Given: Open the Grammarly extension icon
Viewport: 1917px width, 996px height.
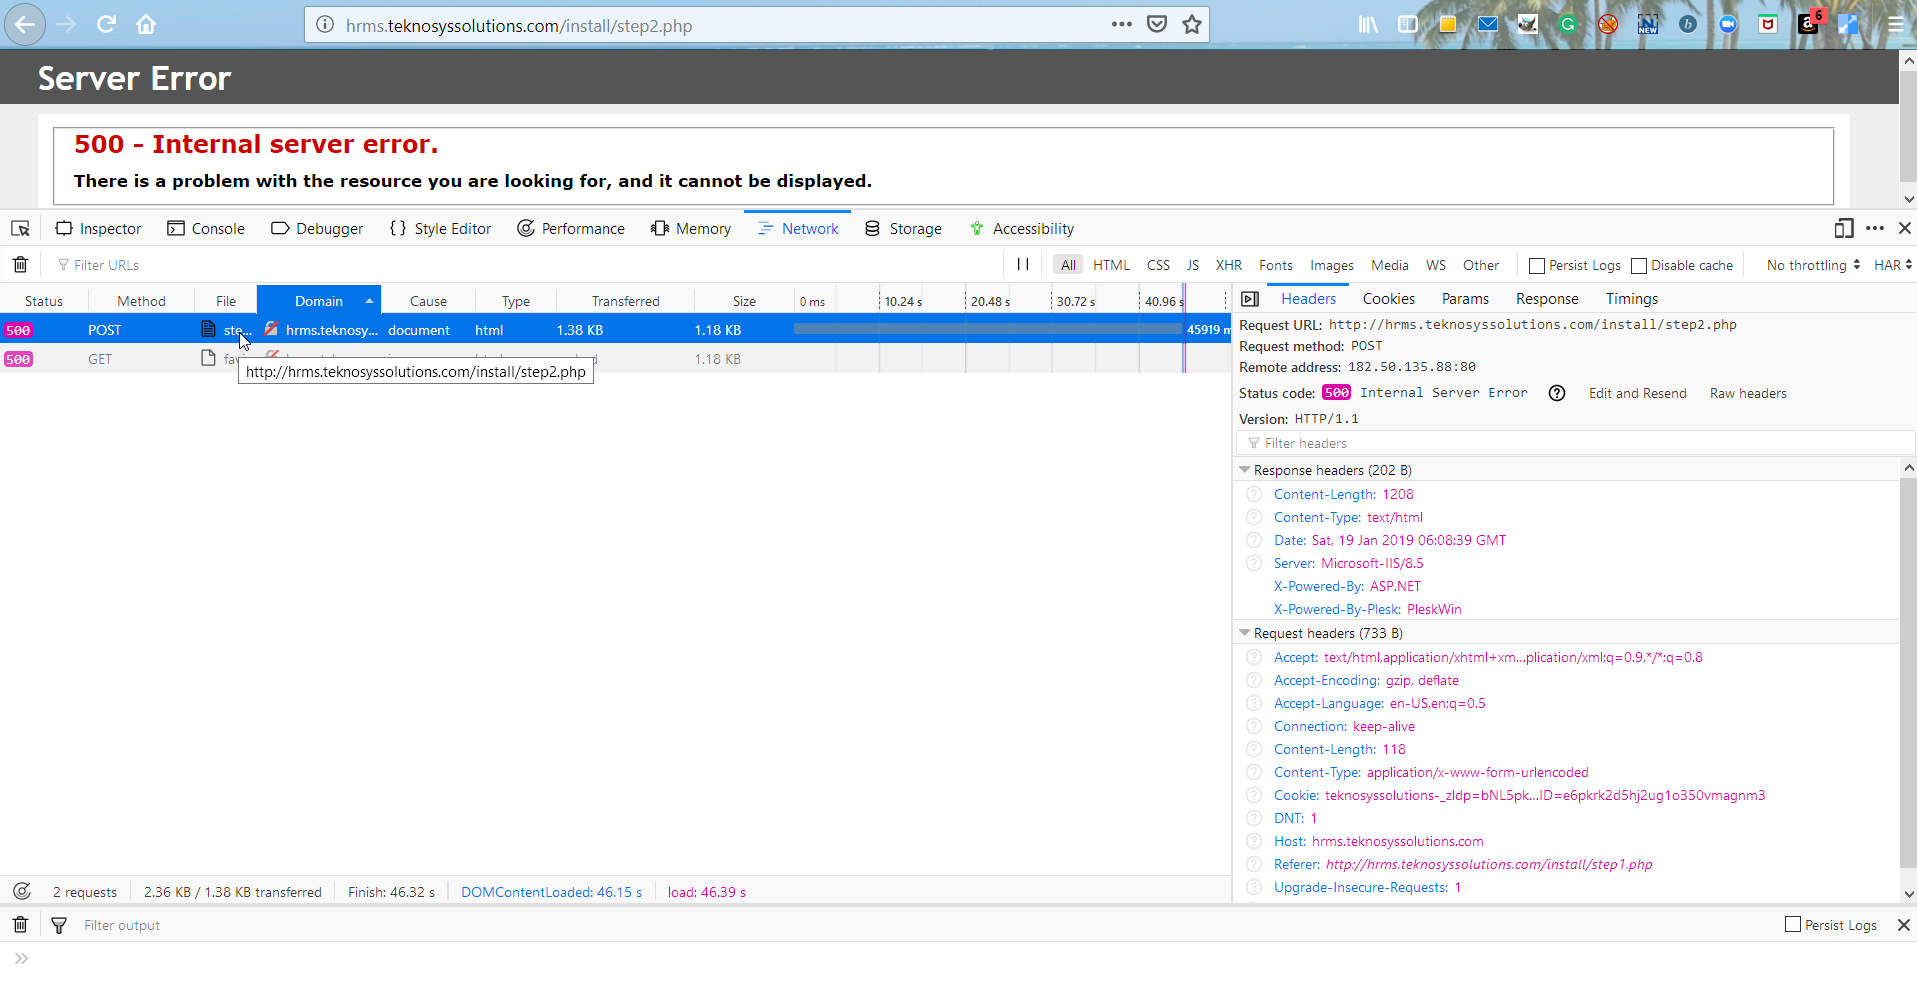Looking at the screenshot, I should tap(1568, 24).
